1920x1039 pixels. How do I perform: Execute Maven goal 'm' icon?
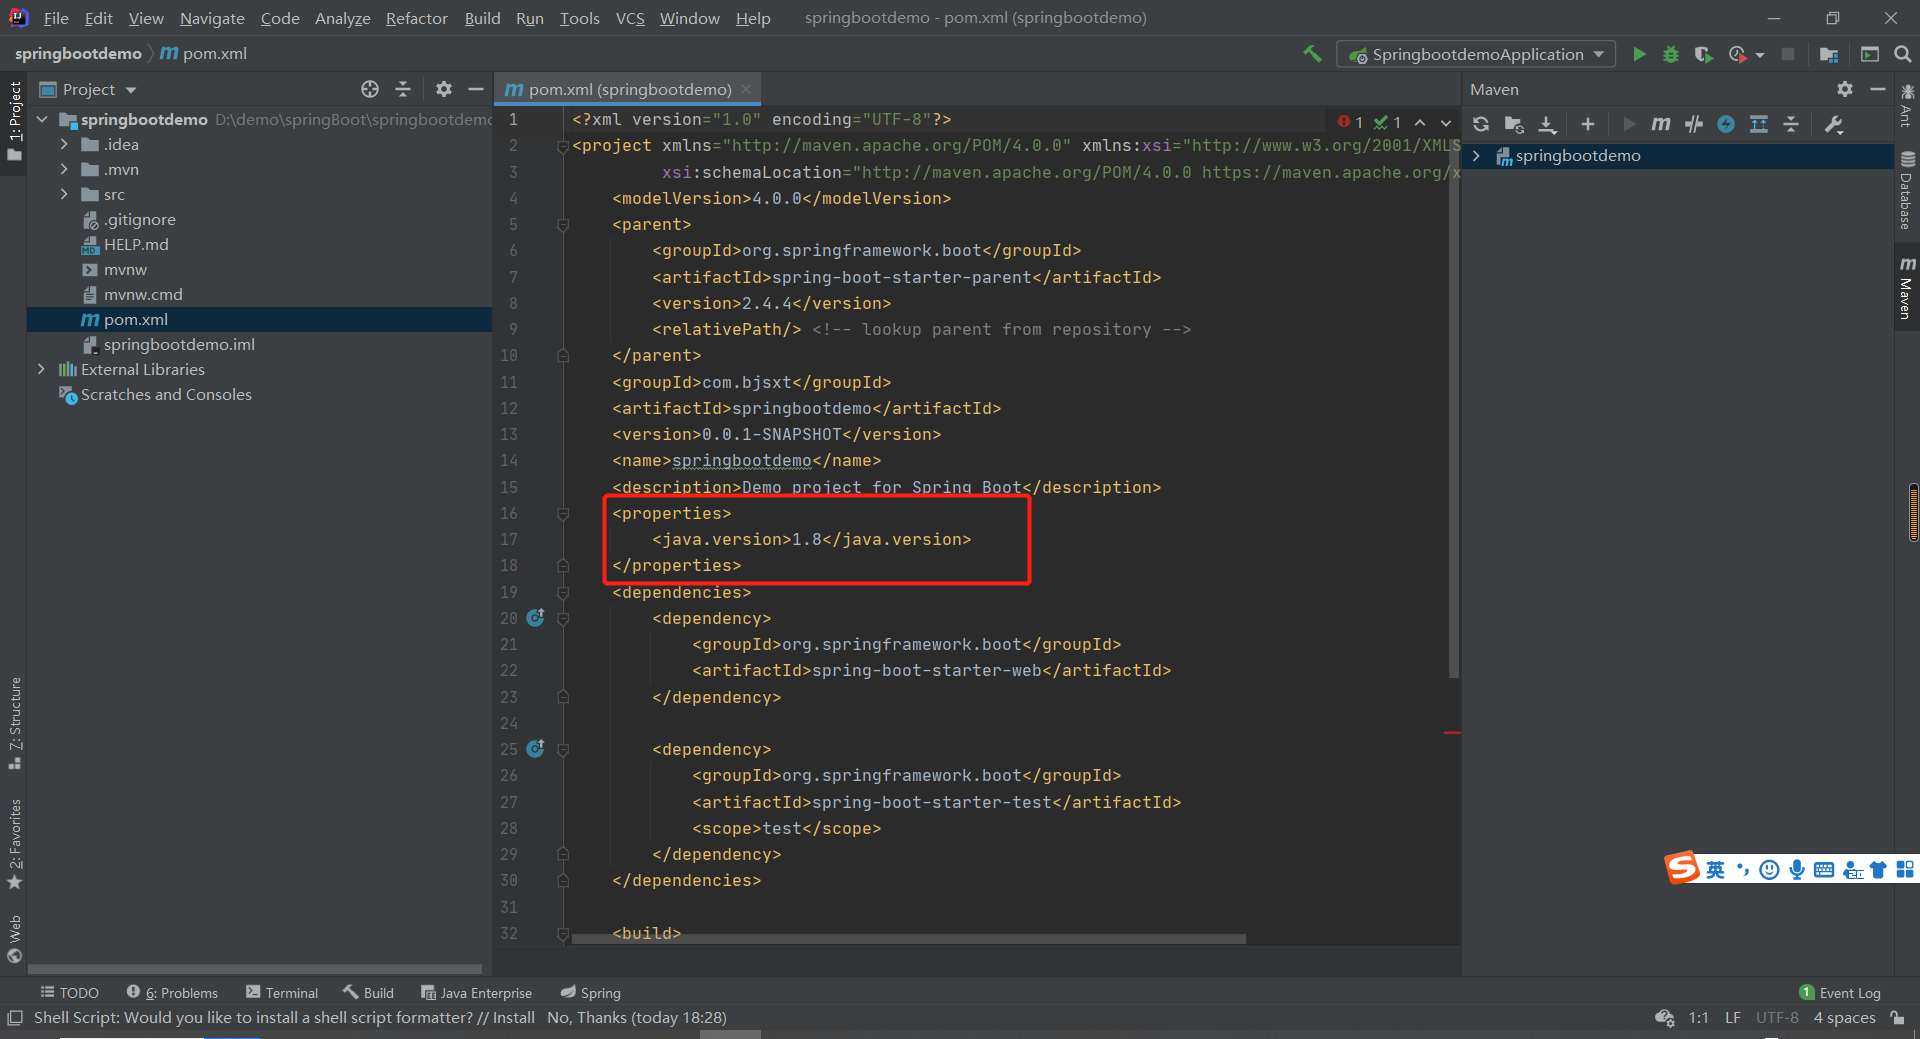point(1661,124)
